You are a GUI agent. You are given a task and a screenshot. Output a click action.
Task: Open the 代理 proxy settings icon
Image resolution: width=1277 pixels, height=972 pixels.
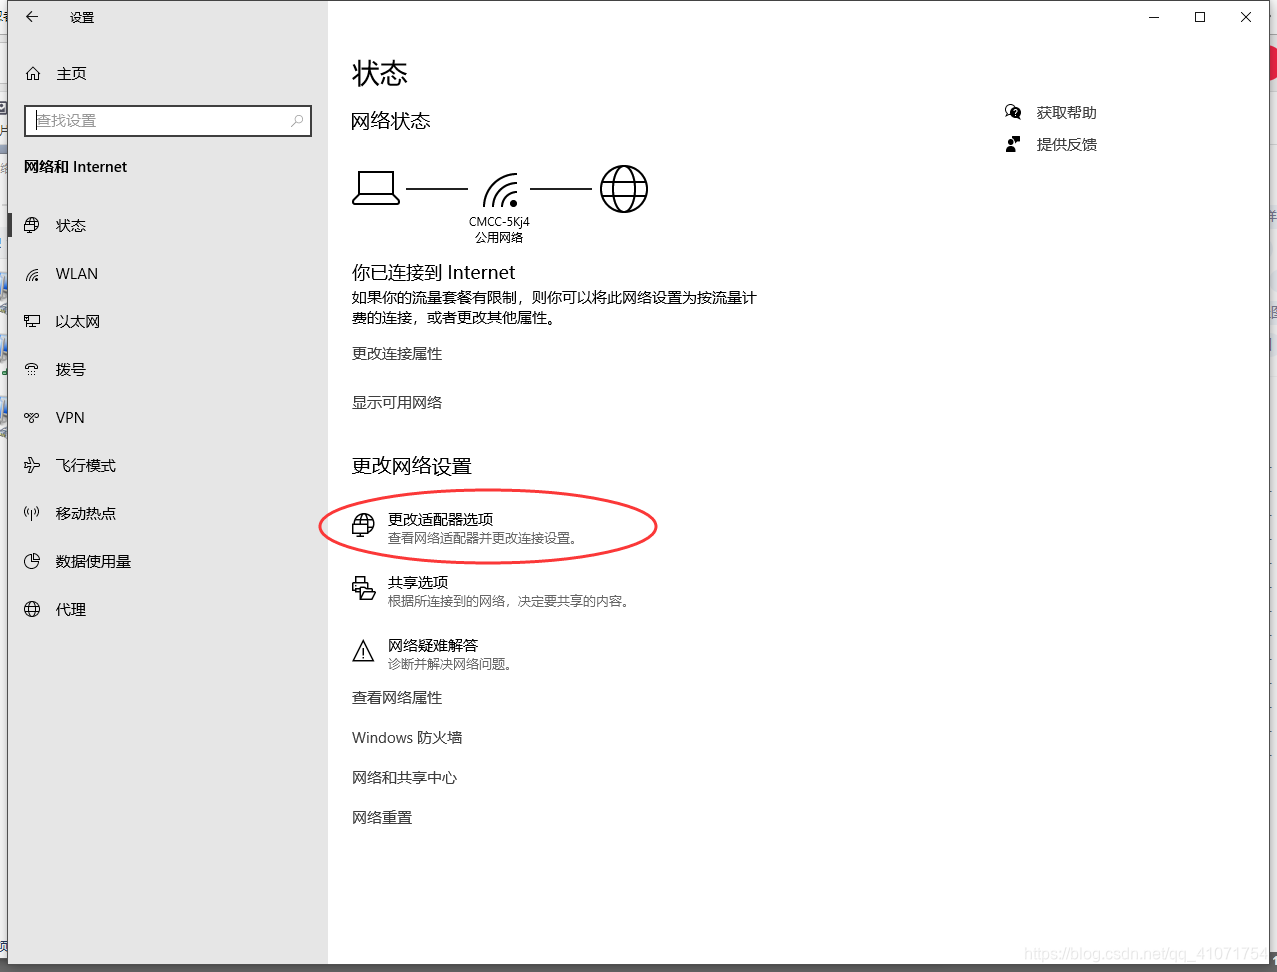coord(31,609)
